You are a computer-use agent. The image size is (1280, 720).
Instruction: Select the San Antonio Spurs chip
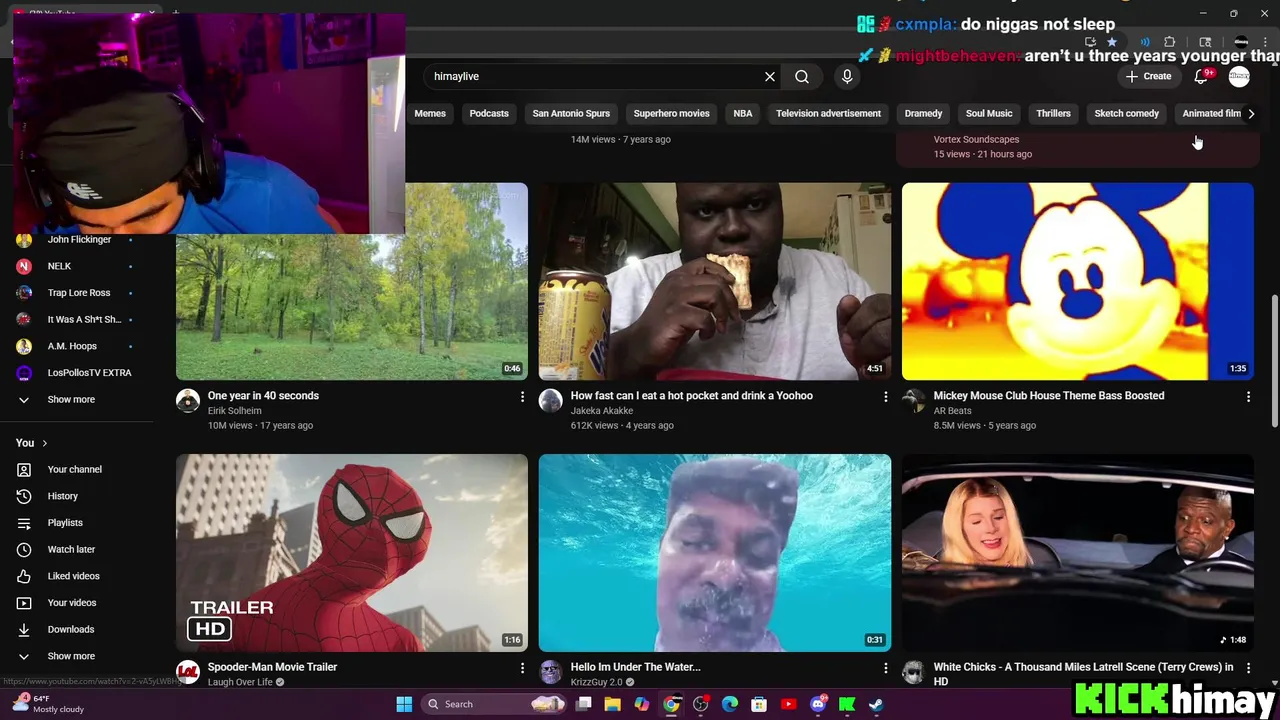coord(571,114)
